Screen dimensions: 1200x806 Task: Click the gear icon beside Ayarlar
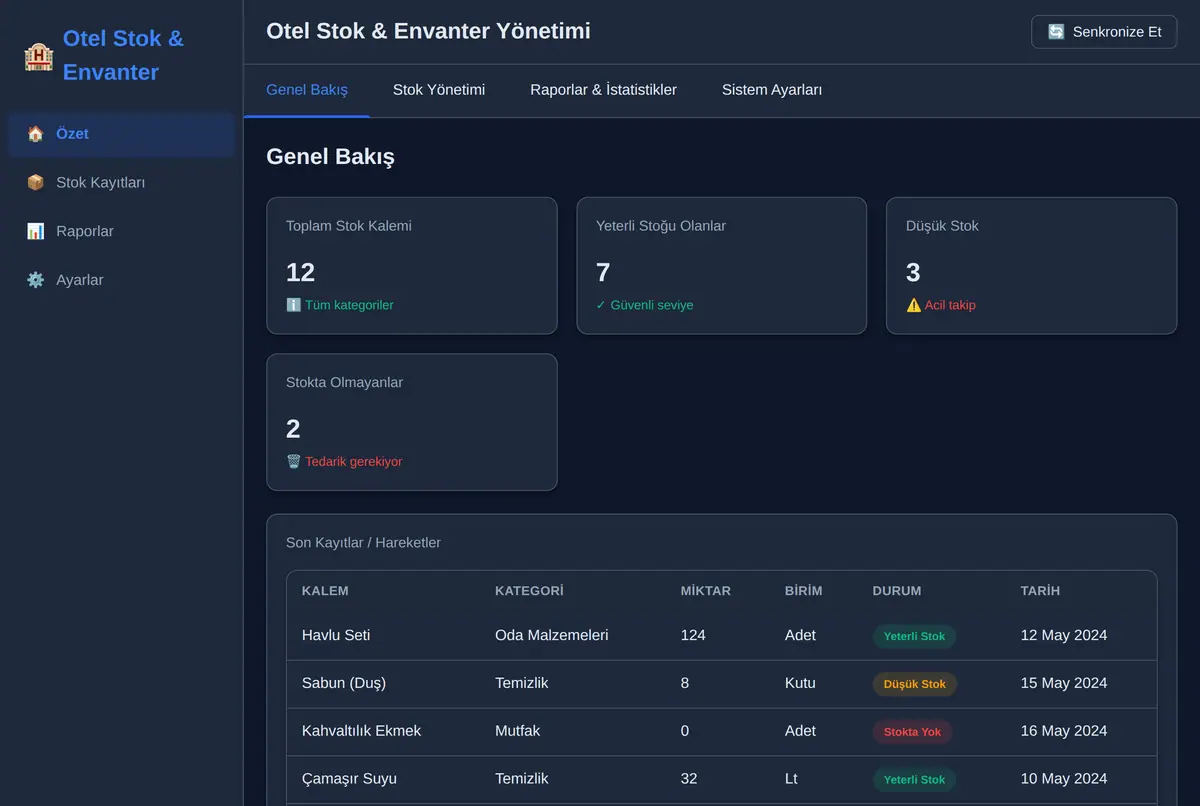pyautogui.click(x=36, y=281)
